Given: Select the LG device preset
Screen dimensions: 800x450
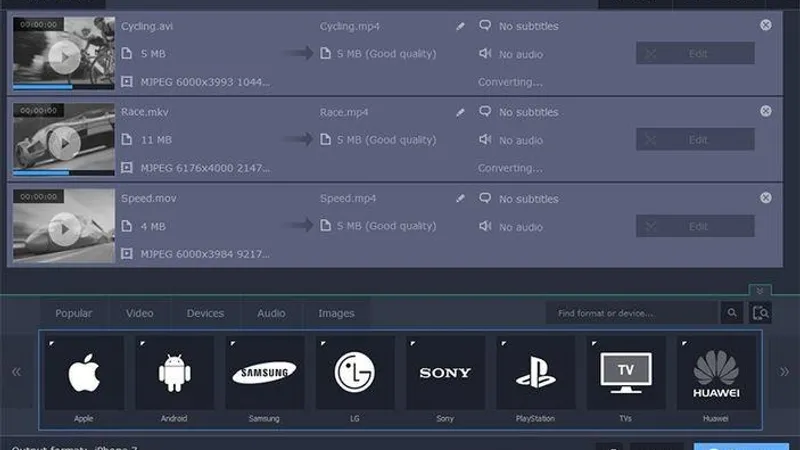Looking at the screenshot, I should click(x=355, y=373).
